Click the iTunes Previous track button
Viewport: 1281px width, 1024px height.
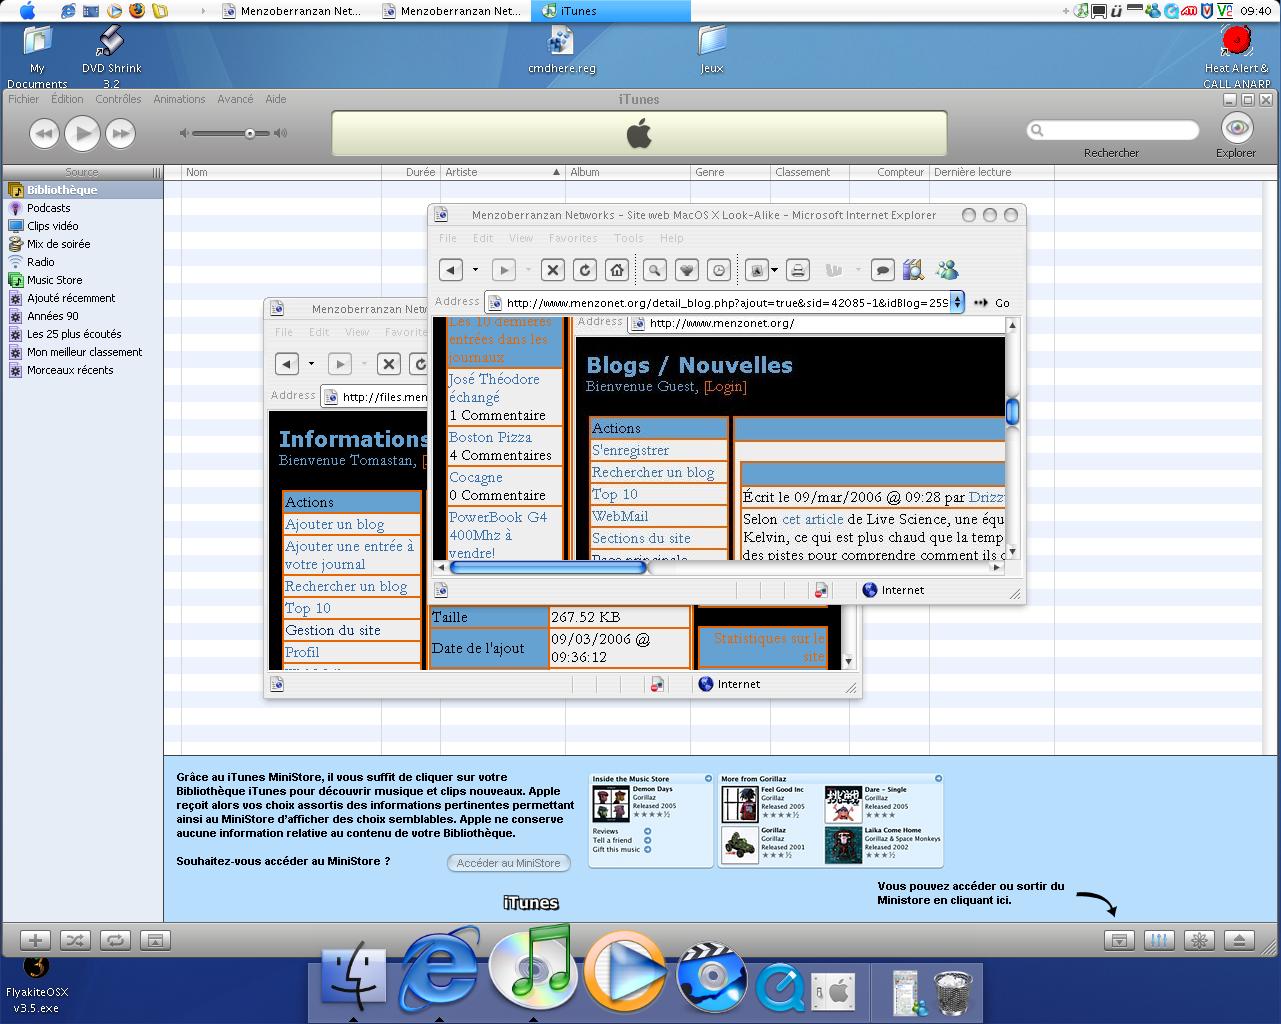44,132
